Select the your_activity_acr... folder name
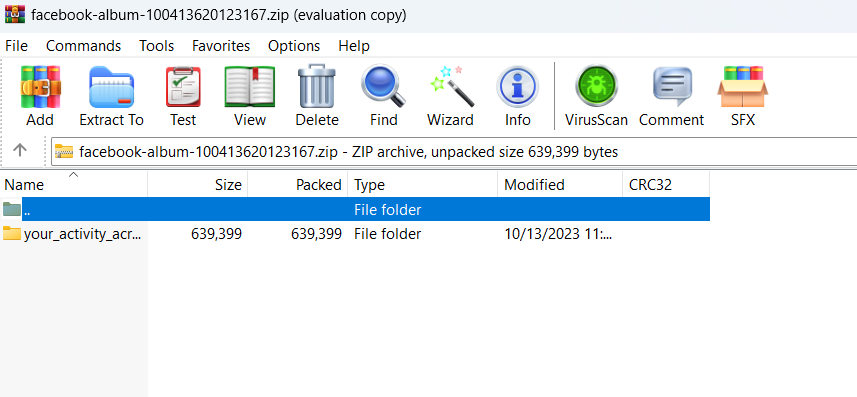The width and height of the screenshot is (857, 397). coord(83,234)
